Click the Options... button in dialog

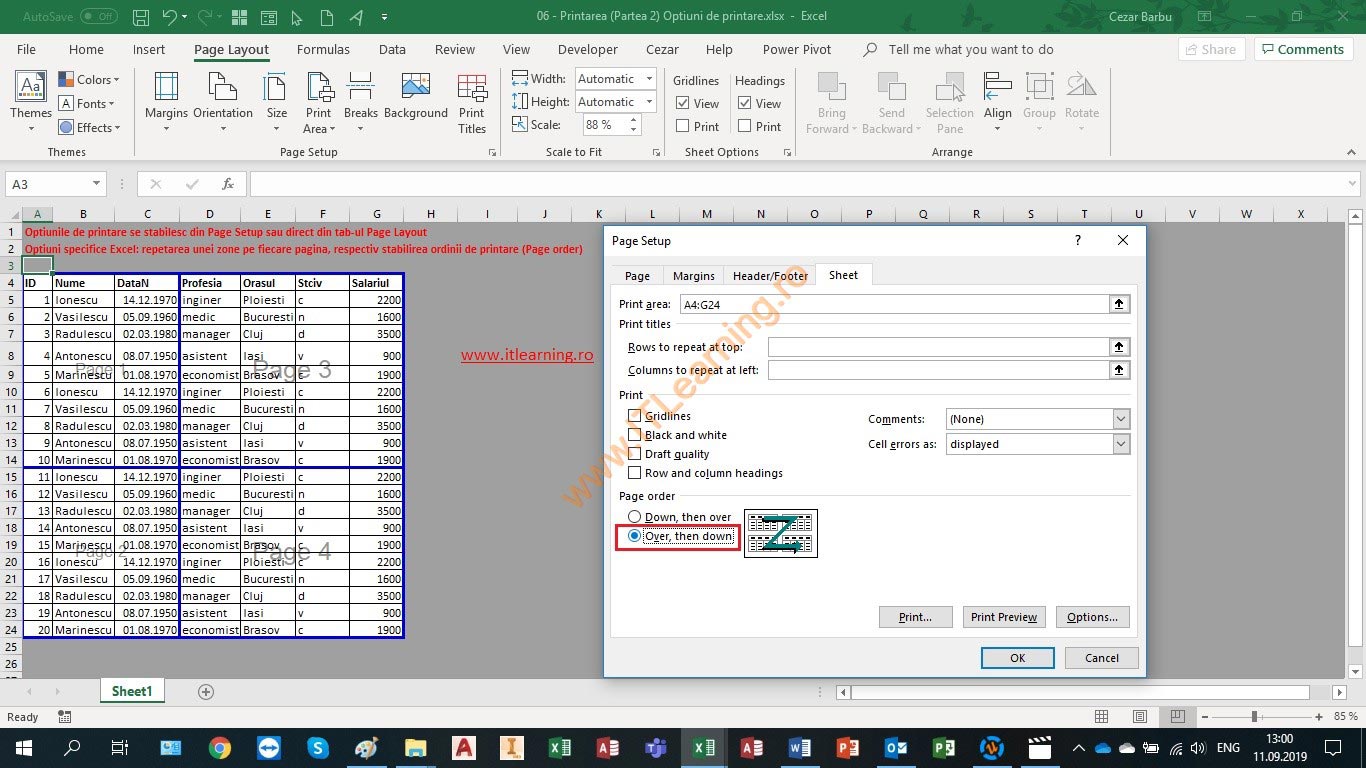click(x=1092, y=617)
